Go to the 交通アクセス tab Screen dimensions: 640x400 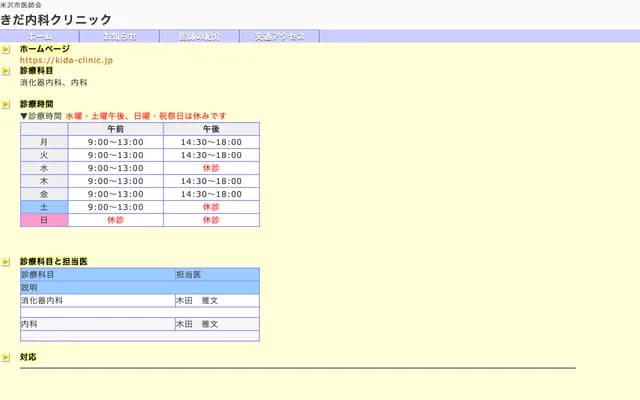click(x=280, y=36)
